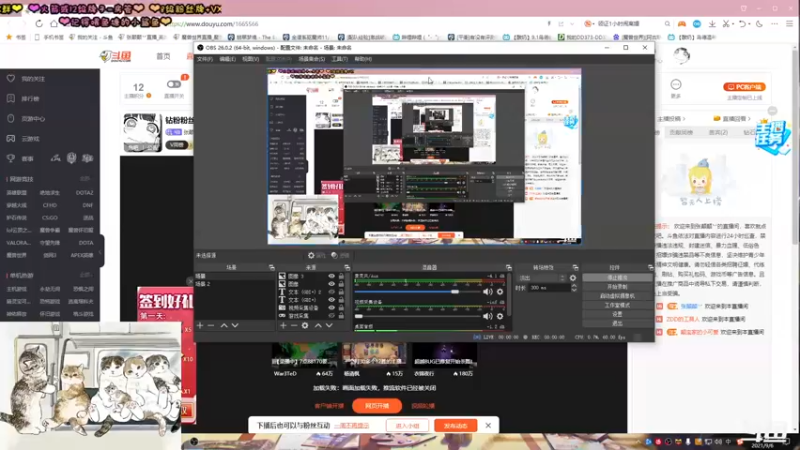The height and width of the screenshot is (450, 800).
Task: Pop out the Audio Mixer dock icon
Action: click(x=508, y=267)
